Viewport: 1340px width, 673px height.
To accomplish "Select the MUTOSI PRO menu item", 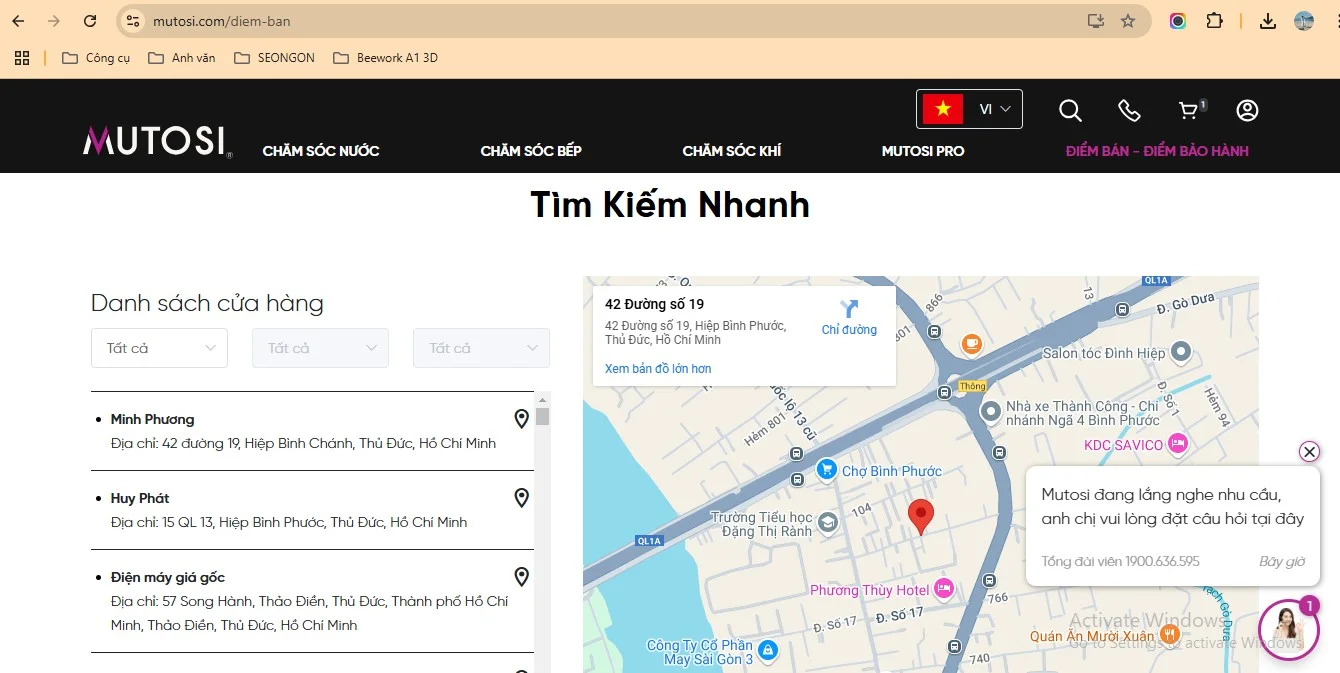I will (x=922, y=150).
